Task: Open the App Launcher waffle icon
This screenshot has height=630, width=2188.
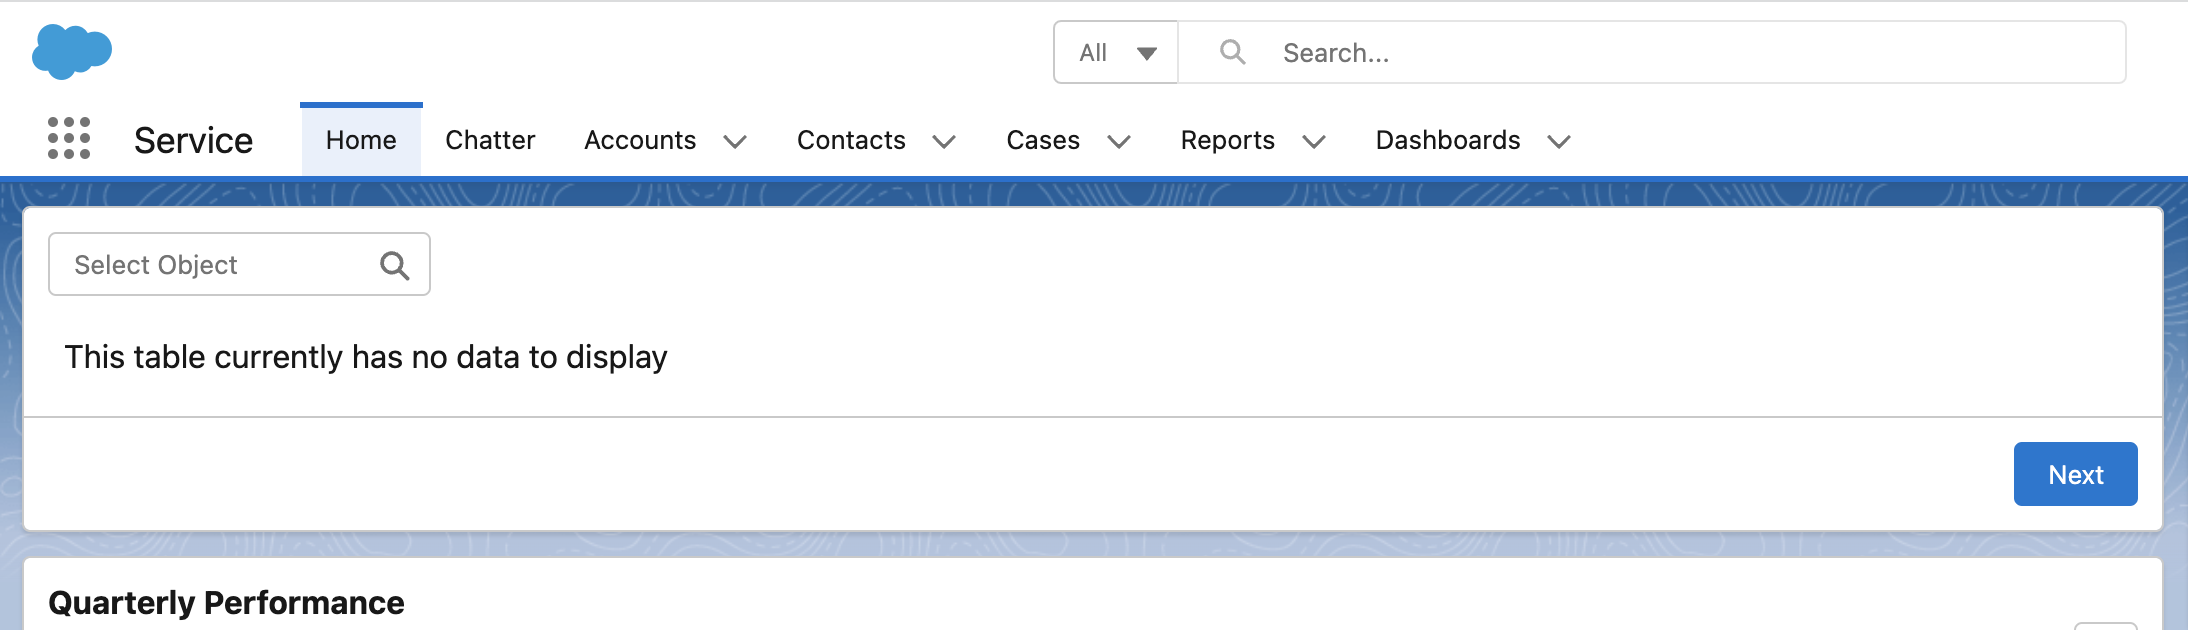Action: [x=70, y=140]
